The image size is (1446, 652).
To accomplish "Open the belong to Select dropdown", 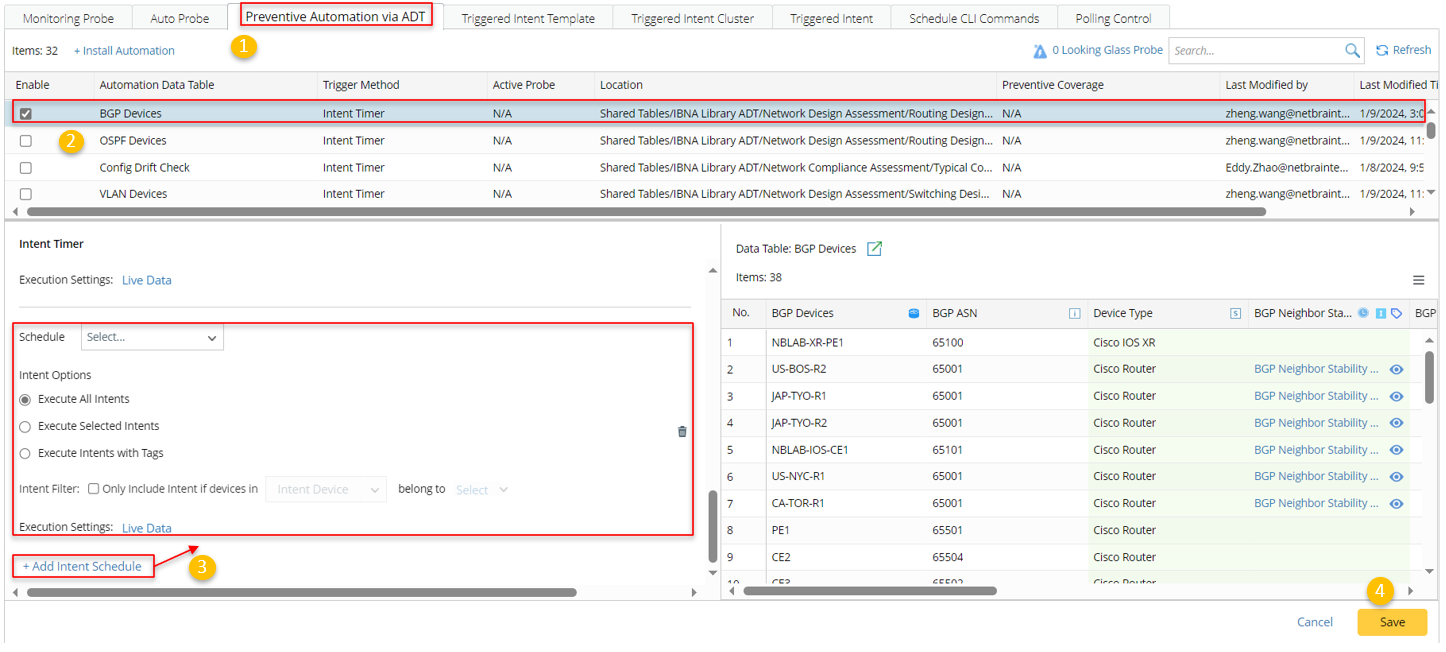I will click(x=482, y=490).
